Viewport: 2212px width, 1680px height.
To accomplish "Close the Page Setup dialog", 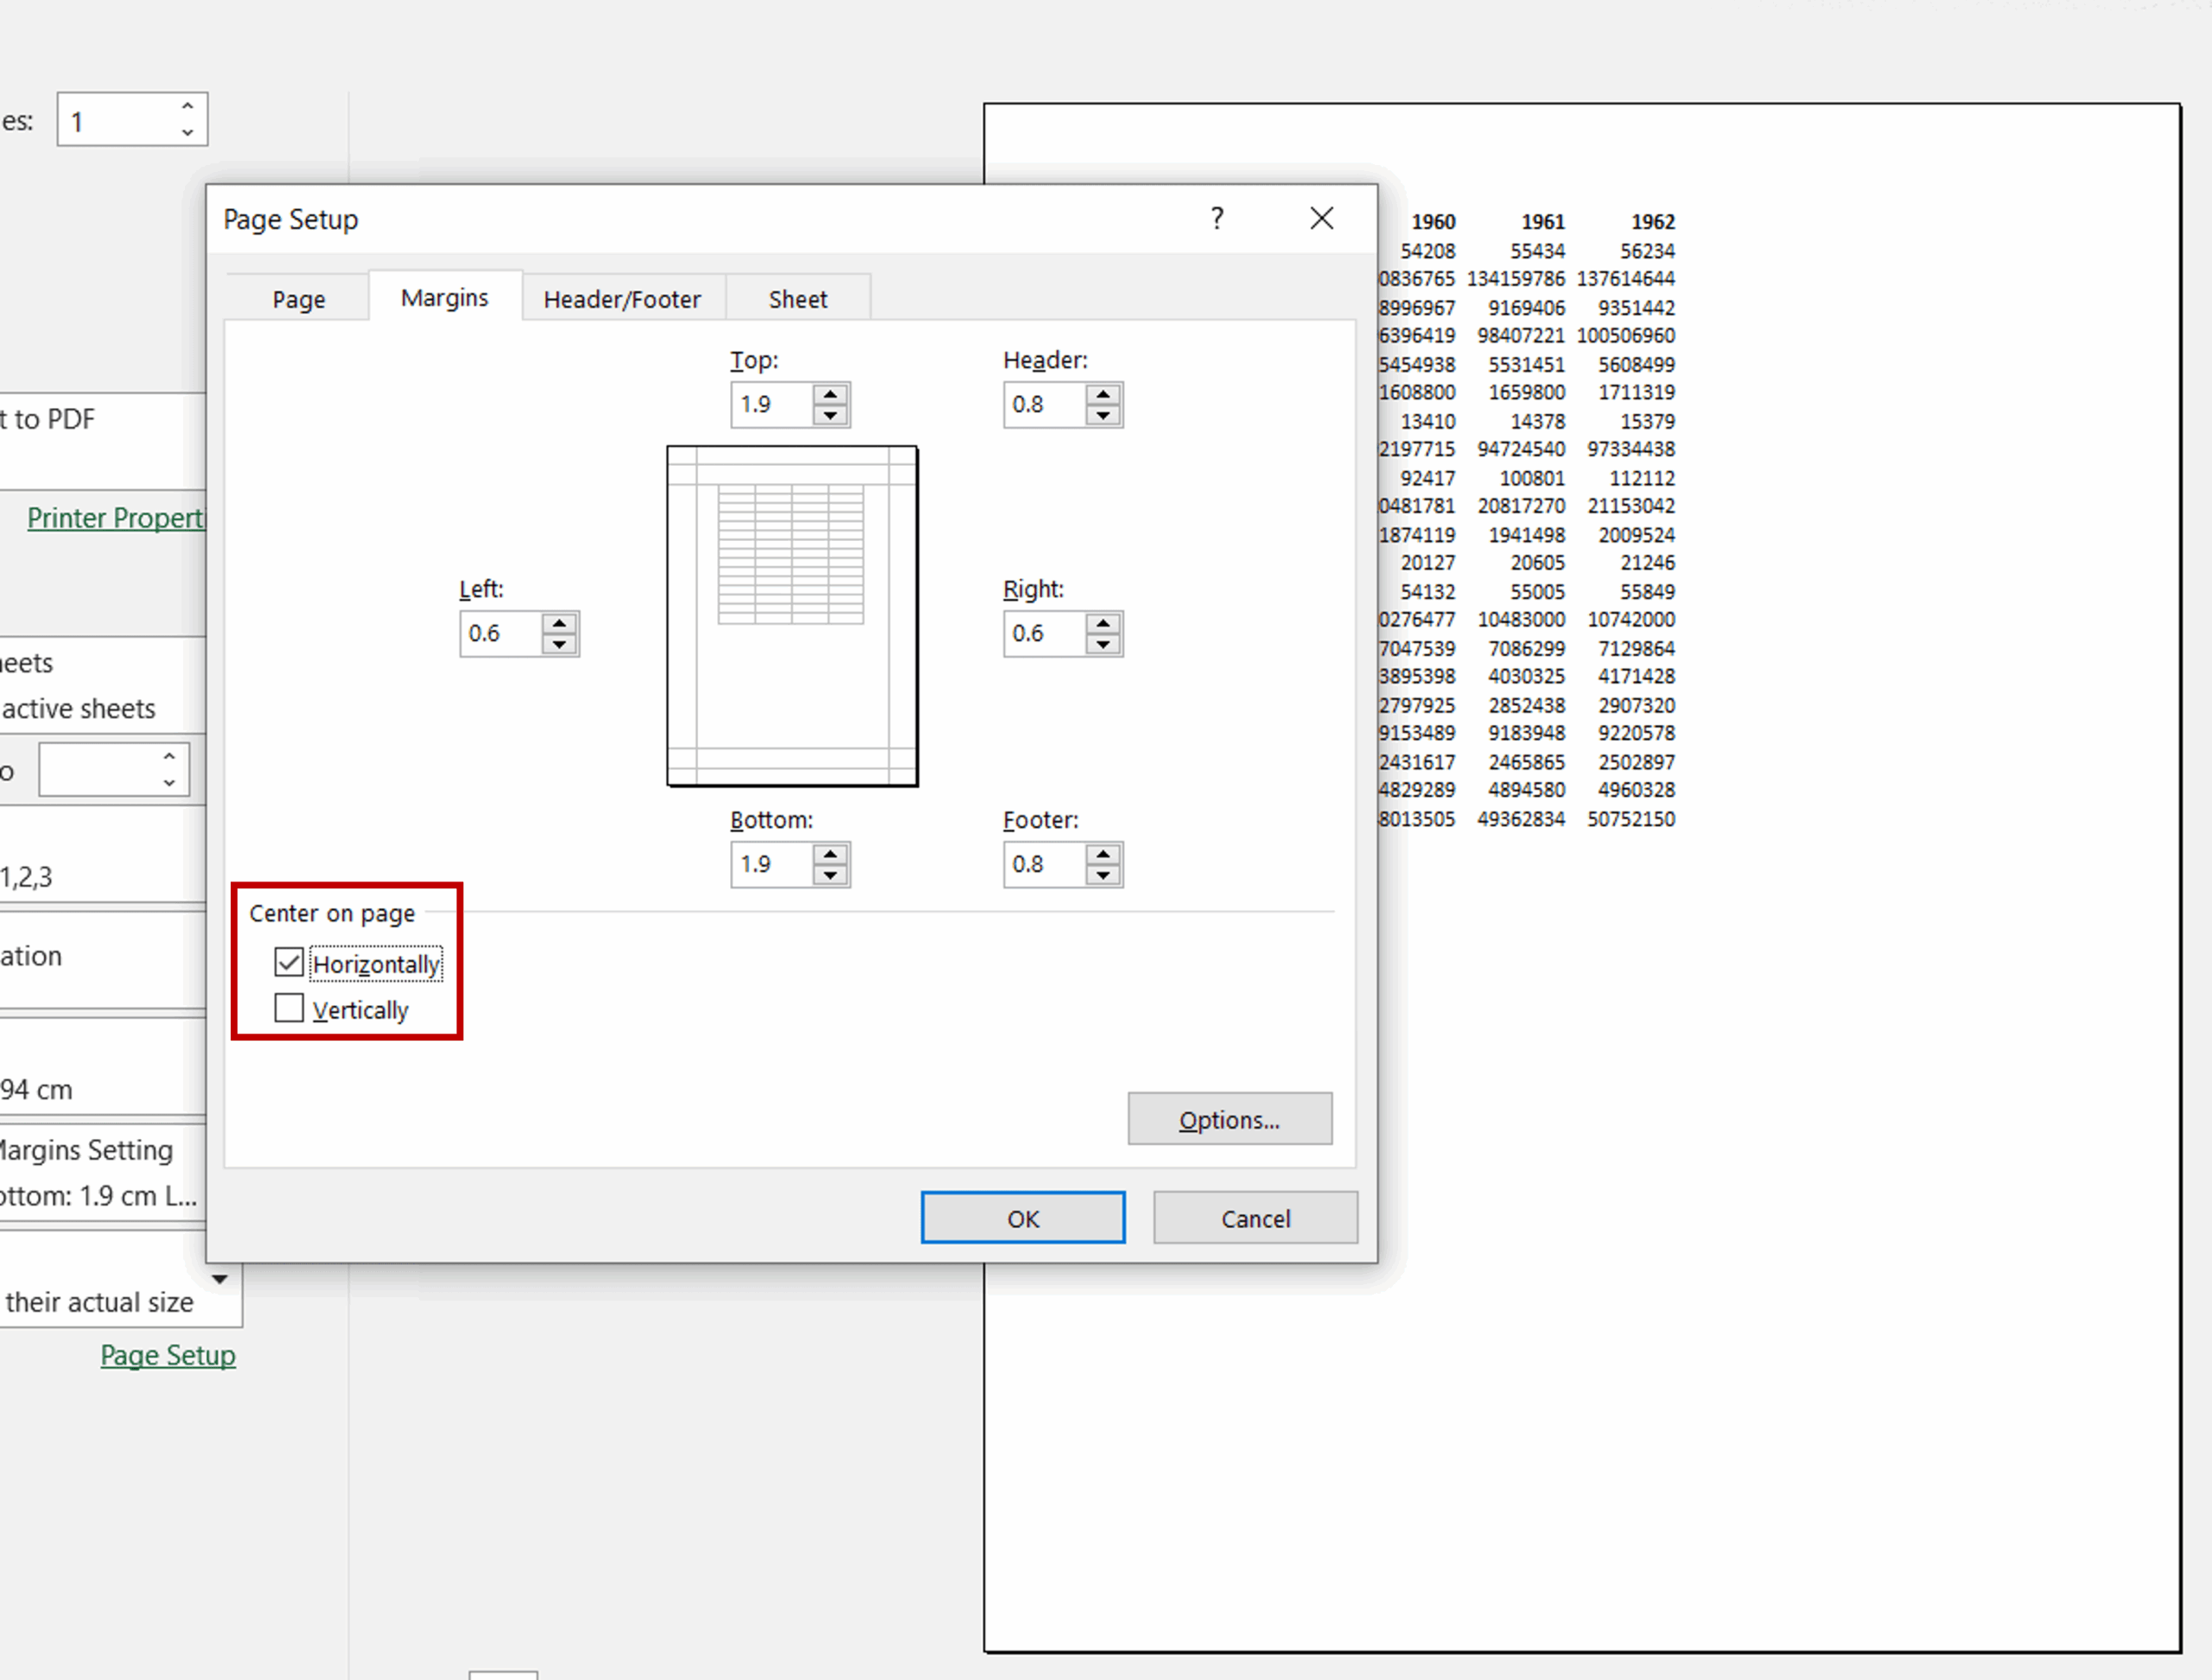I will coord(1321,218).
